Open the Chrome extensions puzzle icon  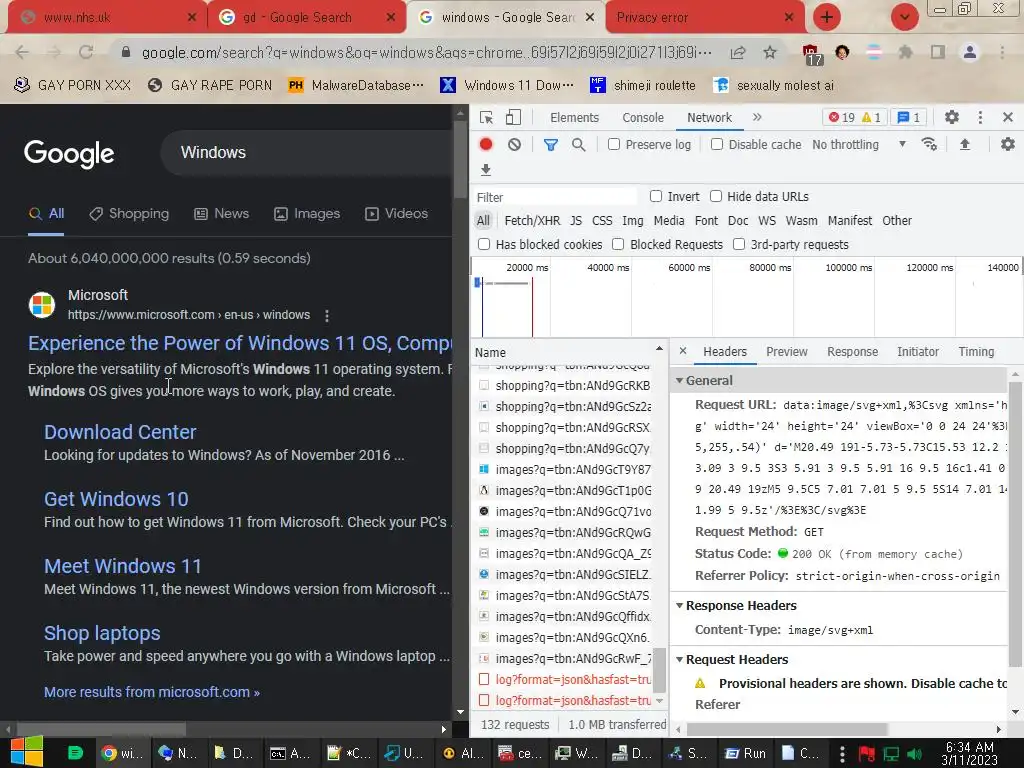(906, 52)
